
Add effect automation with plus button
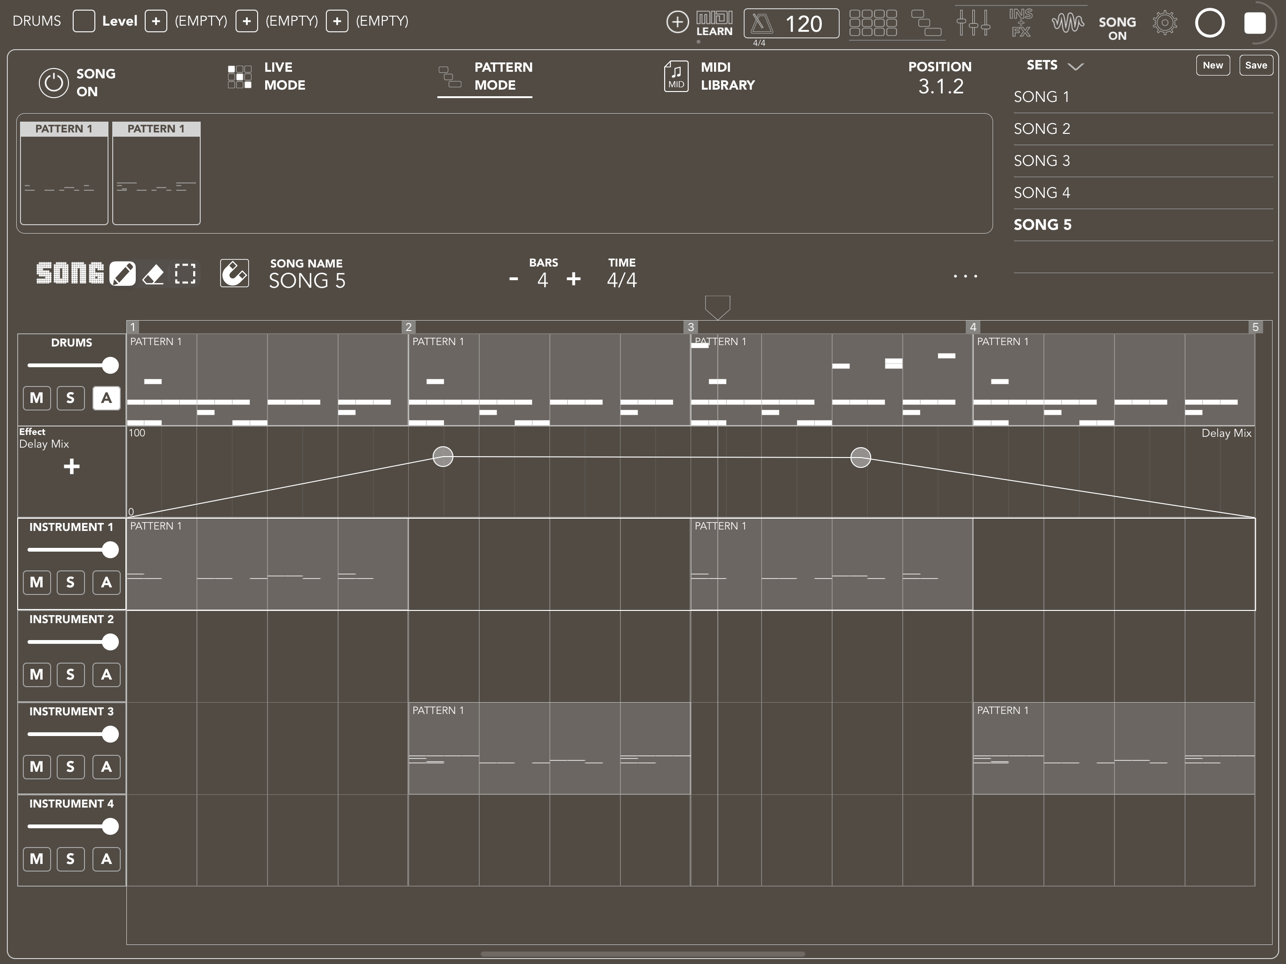(71, 467)
